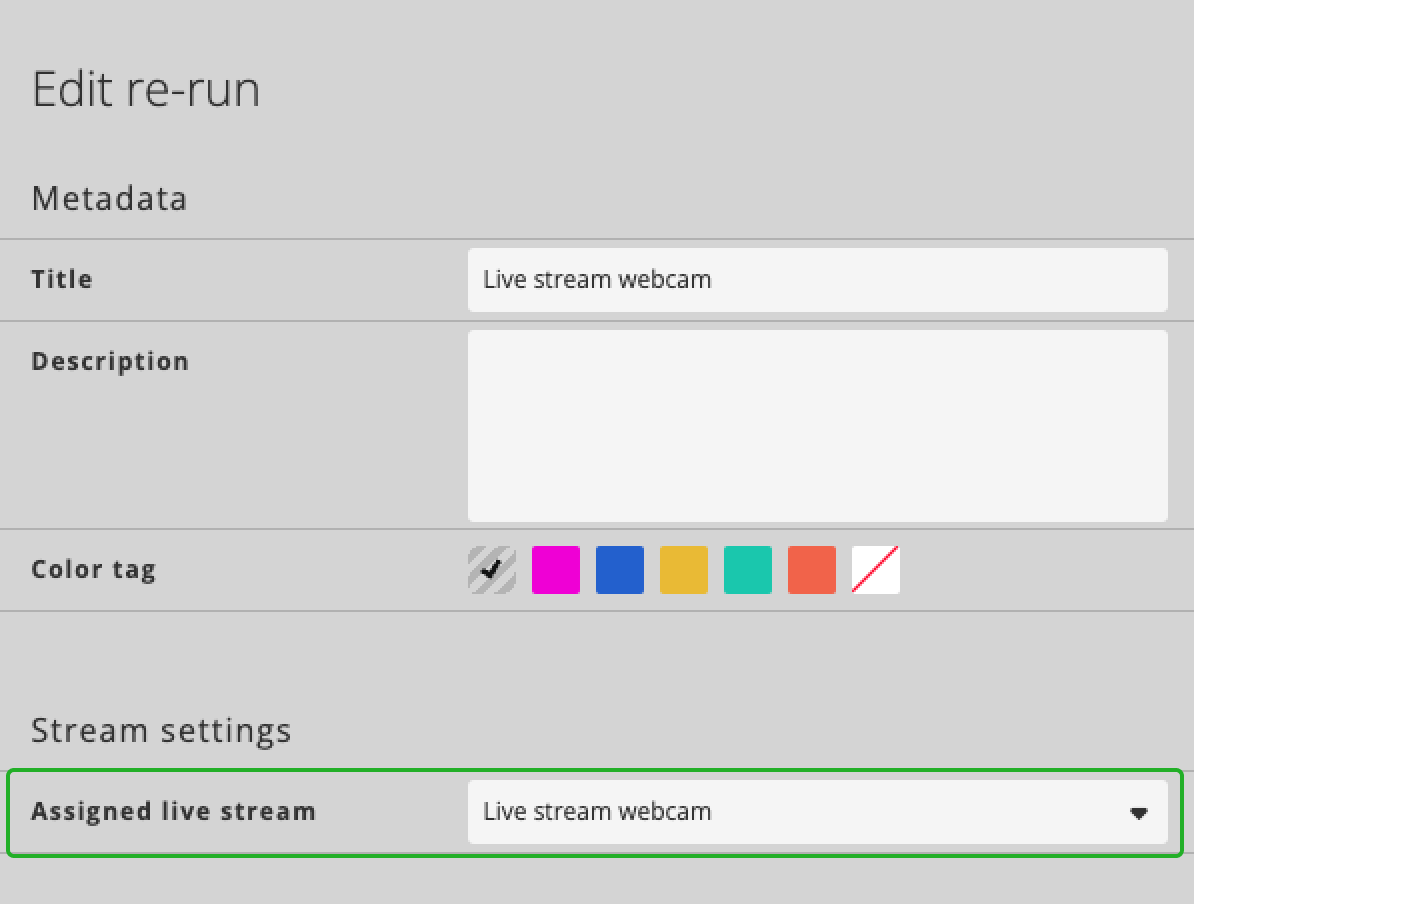Open the Assigned live stream dropdown
This screenshot has width=1410, height=904.
pyautogui.click(x=818, y=812)
